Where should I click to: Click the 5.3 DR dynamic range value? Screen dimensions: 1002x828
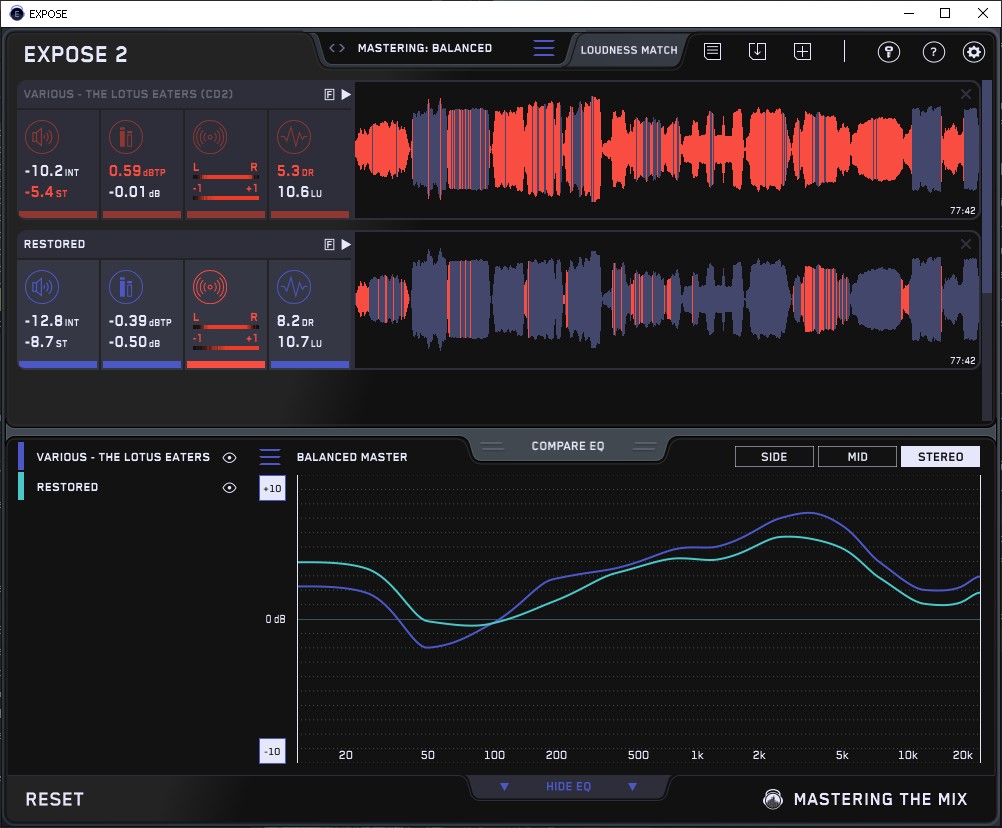click(295, 171)
